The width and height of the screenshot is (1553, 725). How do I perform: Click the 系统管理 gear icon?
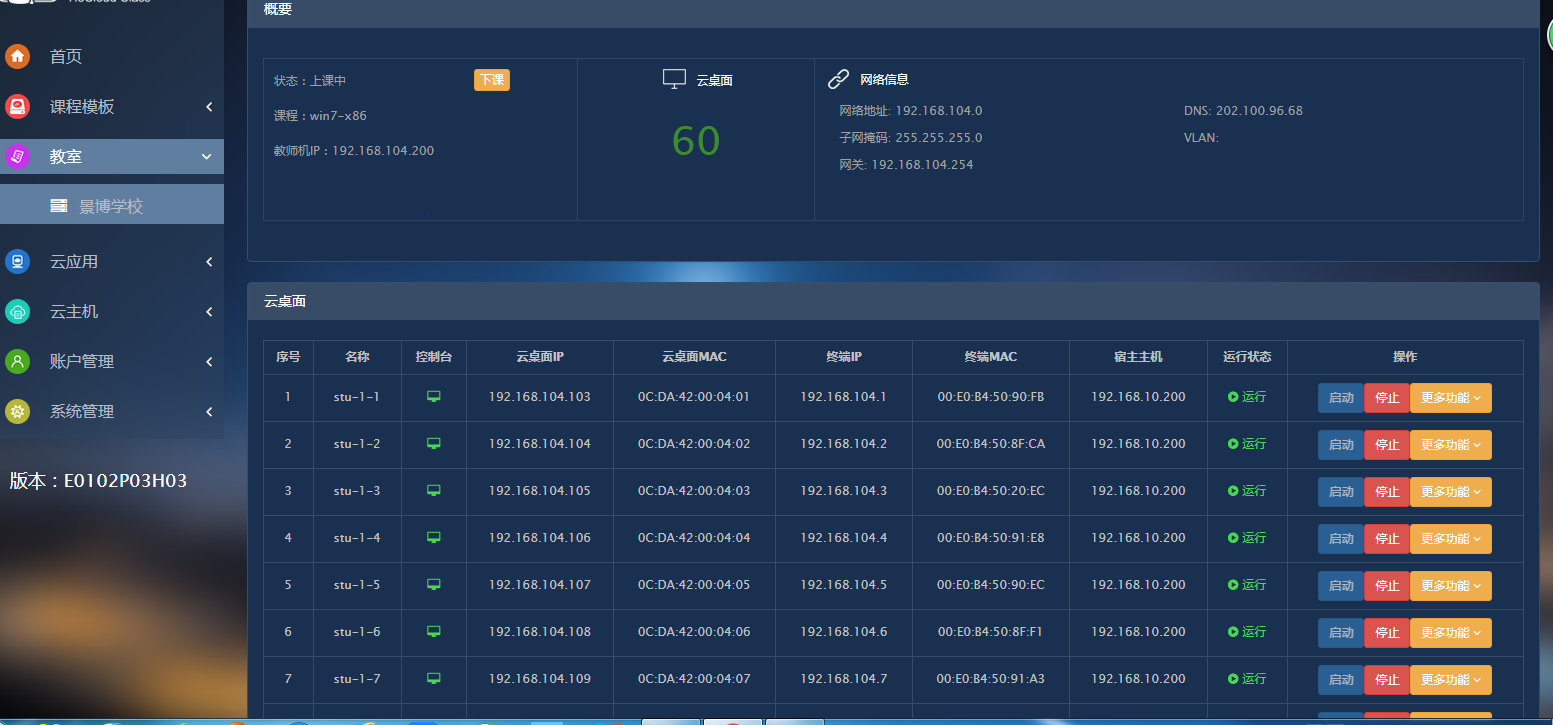tap(17, 411)
